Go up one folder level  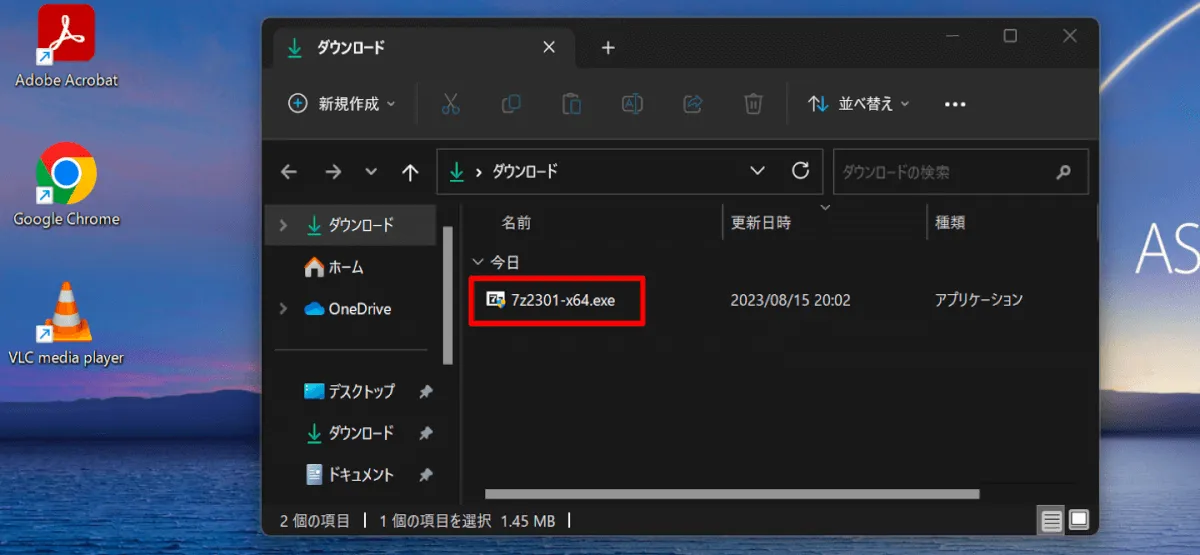[x=410, y=172]
